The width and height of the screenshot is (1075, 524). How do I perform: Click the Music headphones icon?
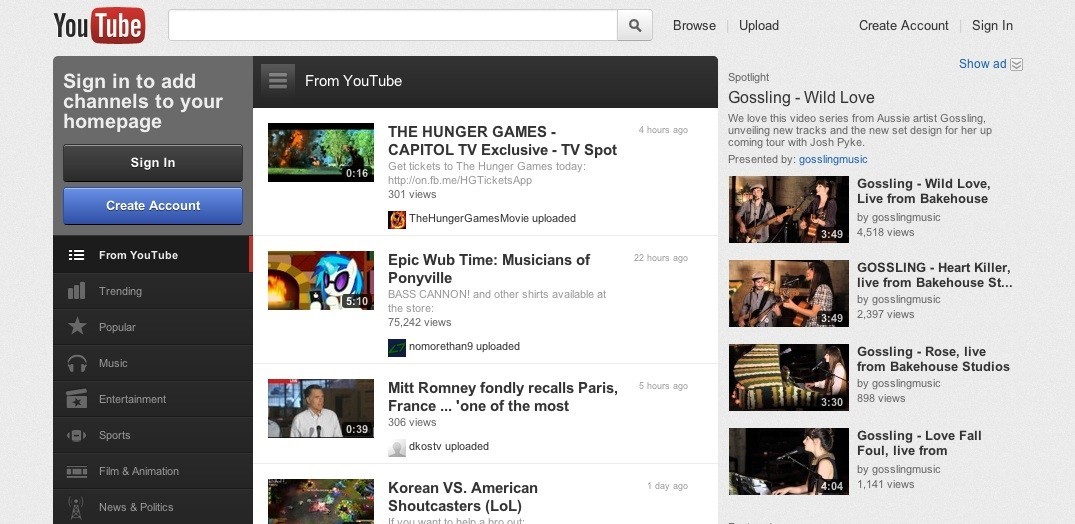click(77, 363)
